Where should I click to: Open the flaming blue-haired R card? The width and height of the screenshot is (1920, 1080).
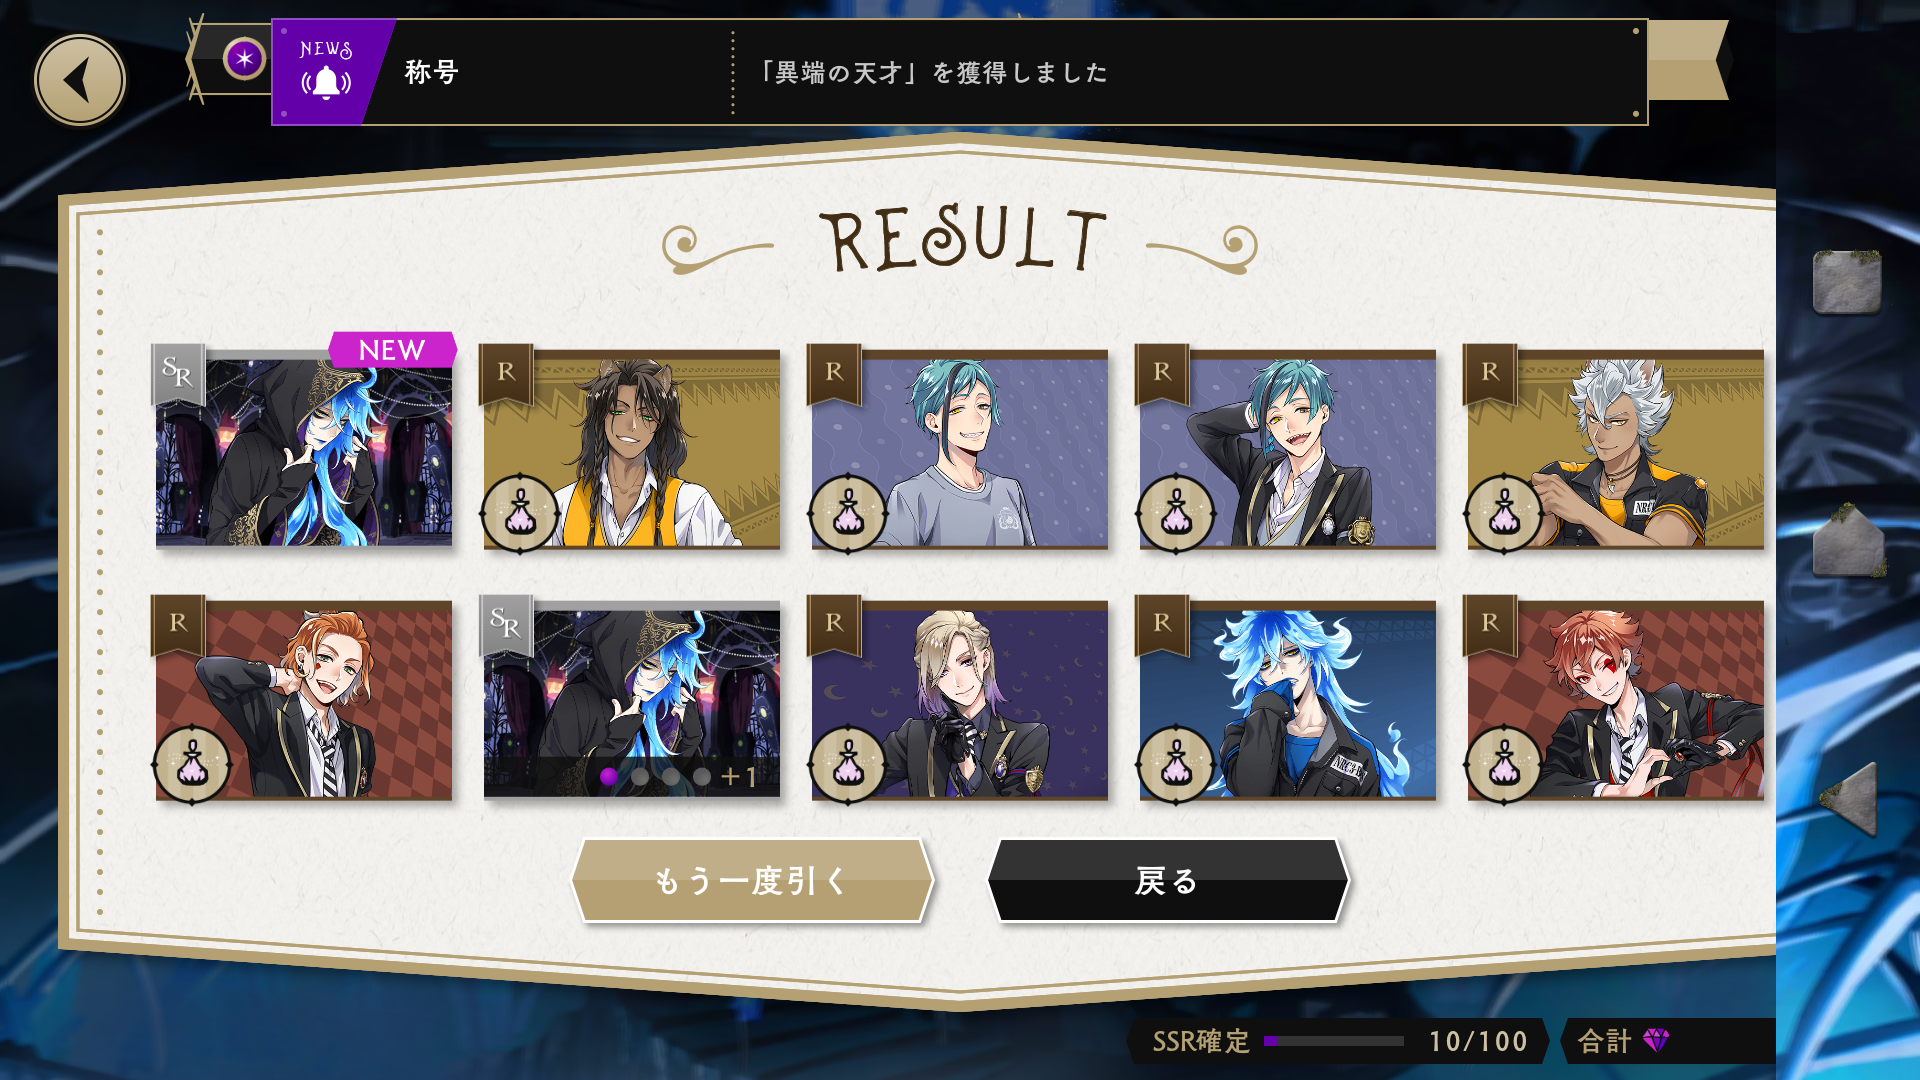(x=1288, y=699)
